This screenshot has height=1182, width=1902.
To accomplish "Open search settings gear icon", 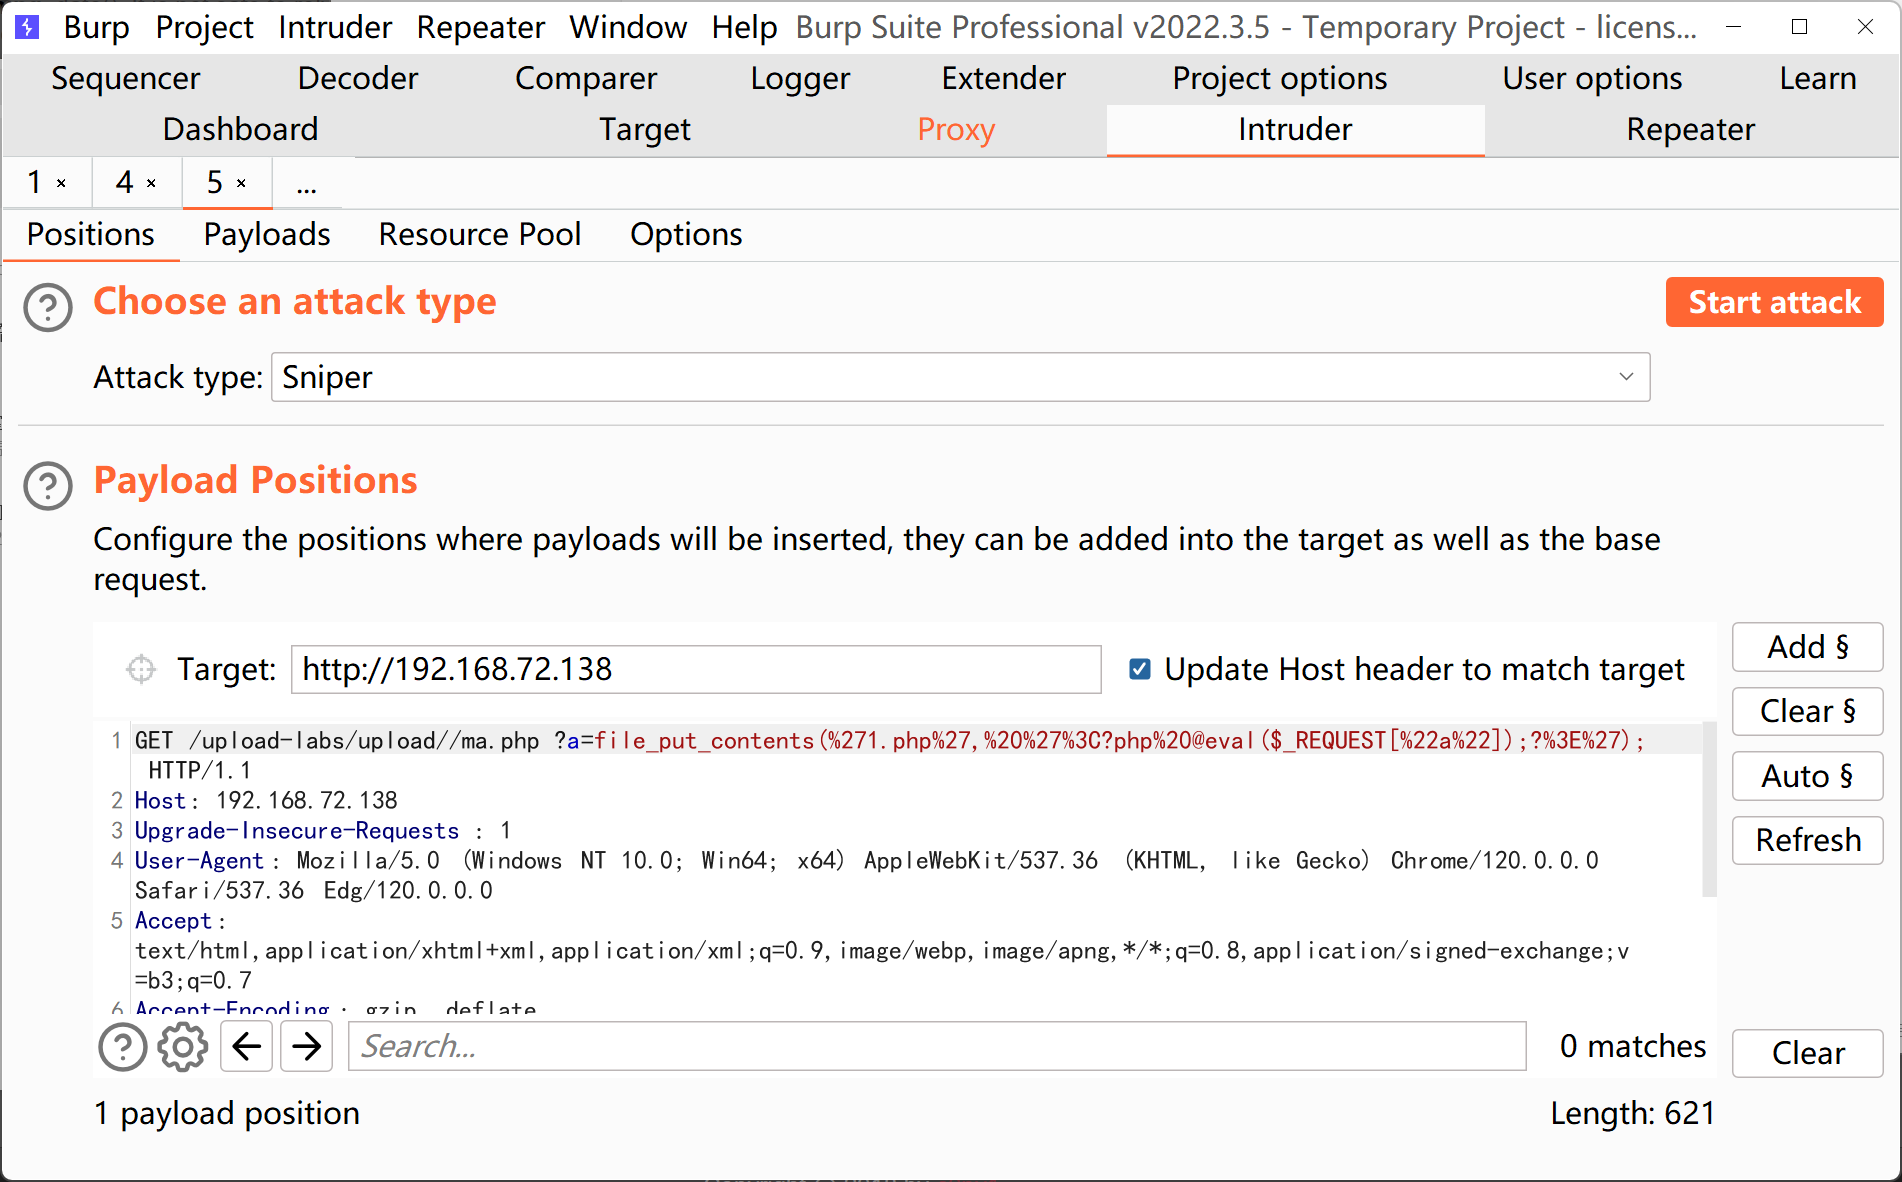I will click(183, 1047).
